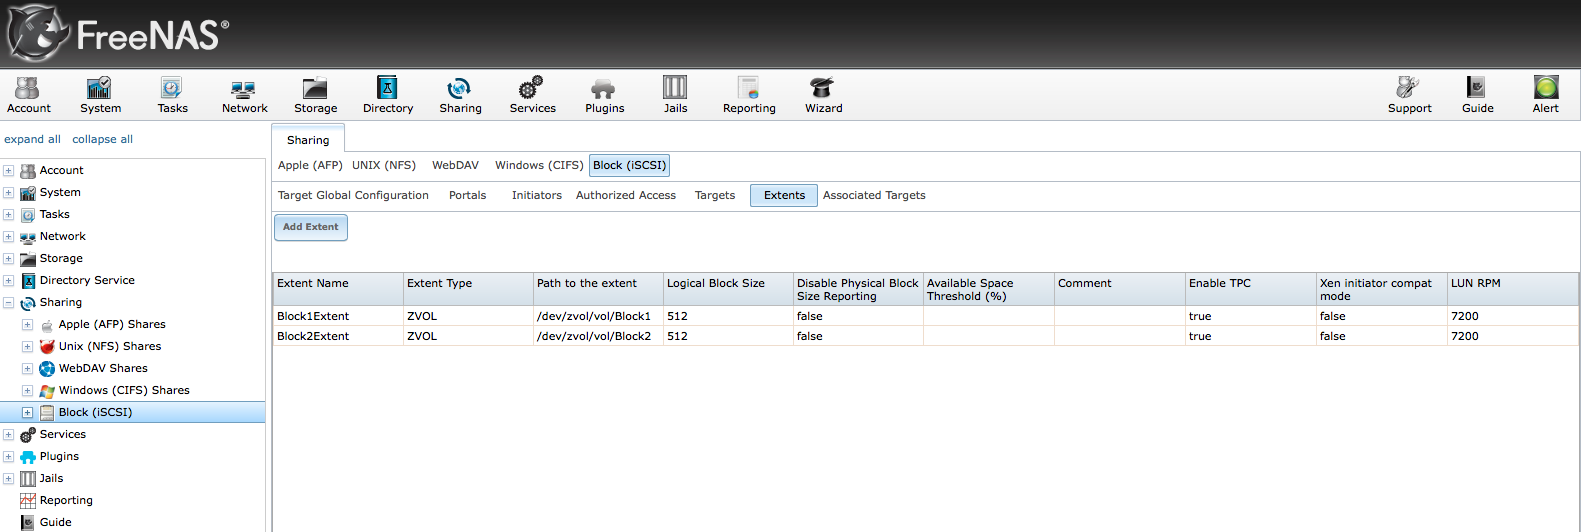This screenshot has width=1581, height=532.
Task: Click the Block (iSCSI) tree icon
Action: pos(47,413)
